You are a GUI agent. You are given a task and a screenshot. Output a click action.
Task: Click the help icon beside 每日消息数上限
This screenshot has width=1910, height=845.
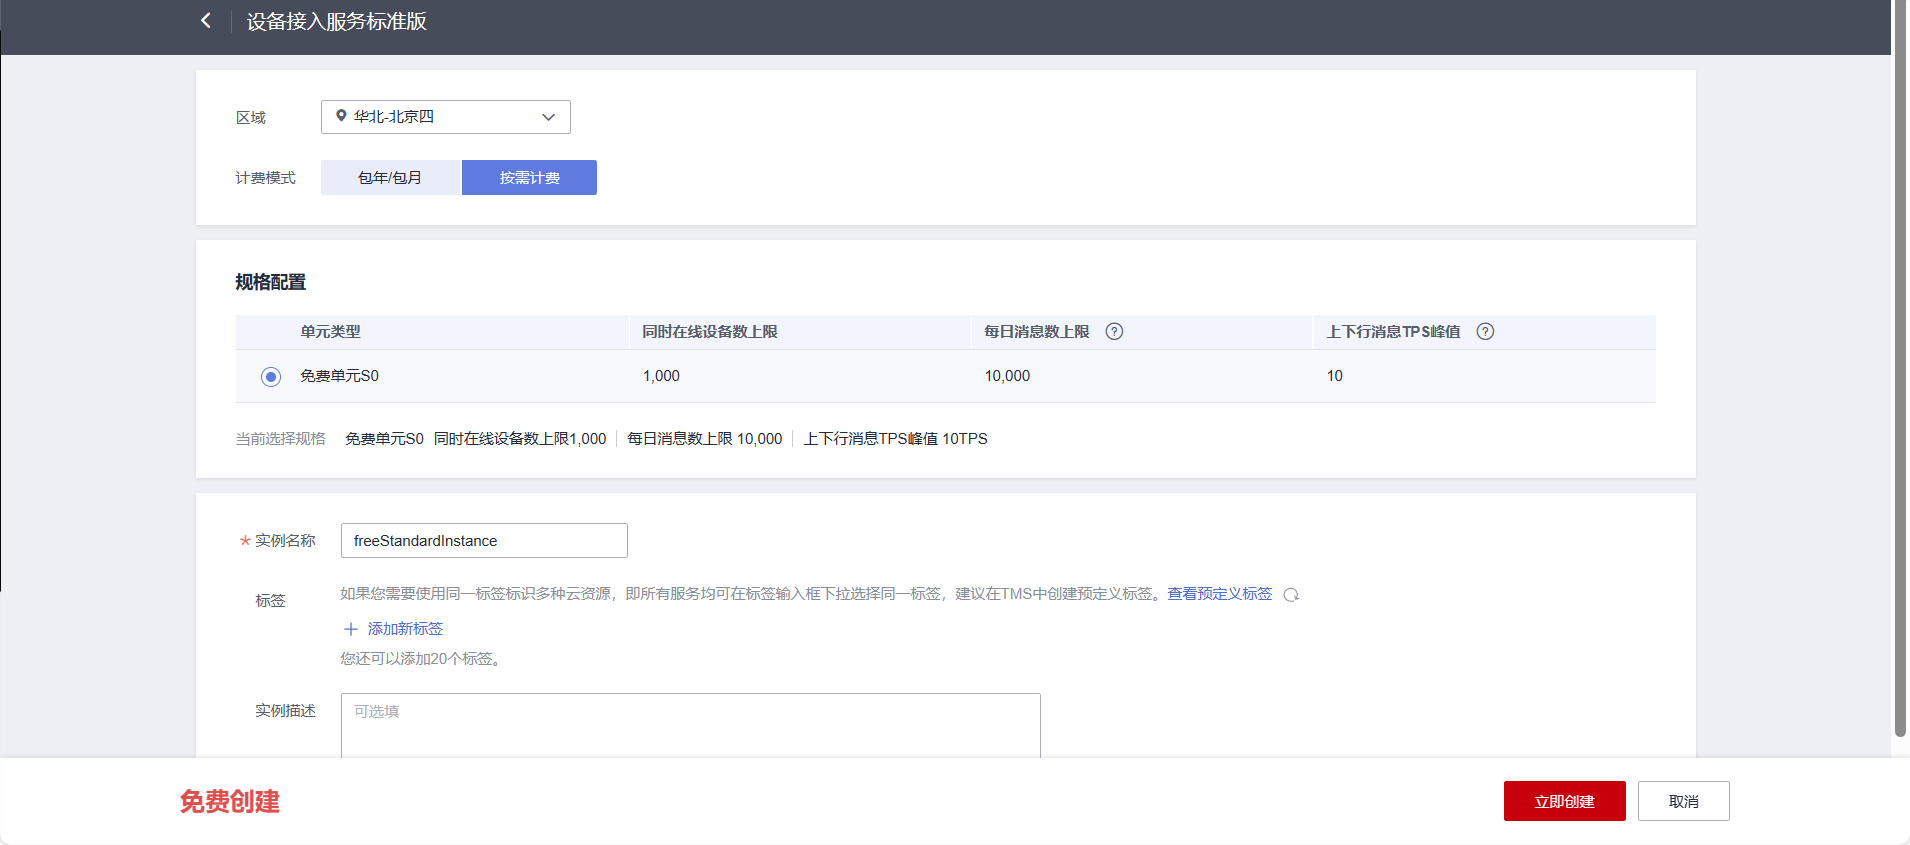point(1114,332)
